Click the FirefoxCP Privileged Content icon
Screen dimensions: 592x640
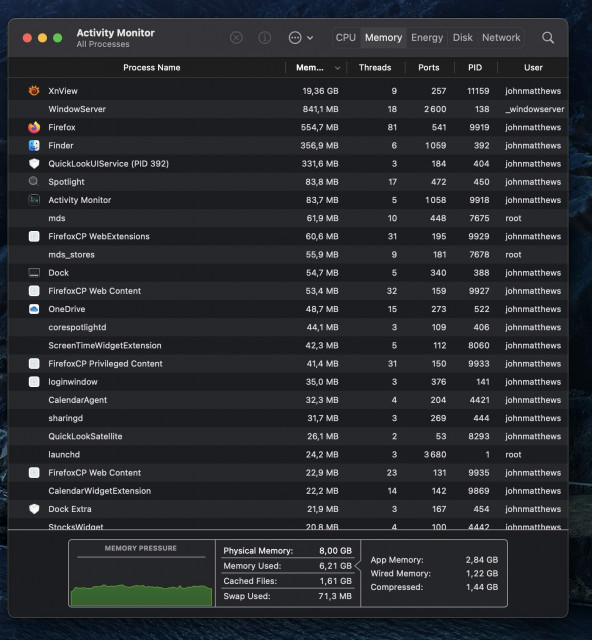coord(34,363)
